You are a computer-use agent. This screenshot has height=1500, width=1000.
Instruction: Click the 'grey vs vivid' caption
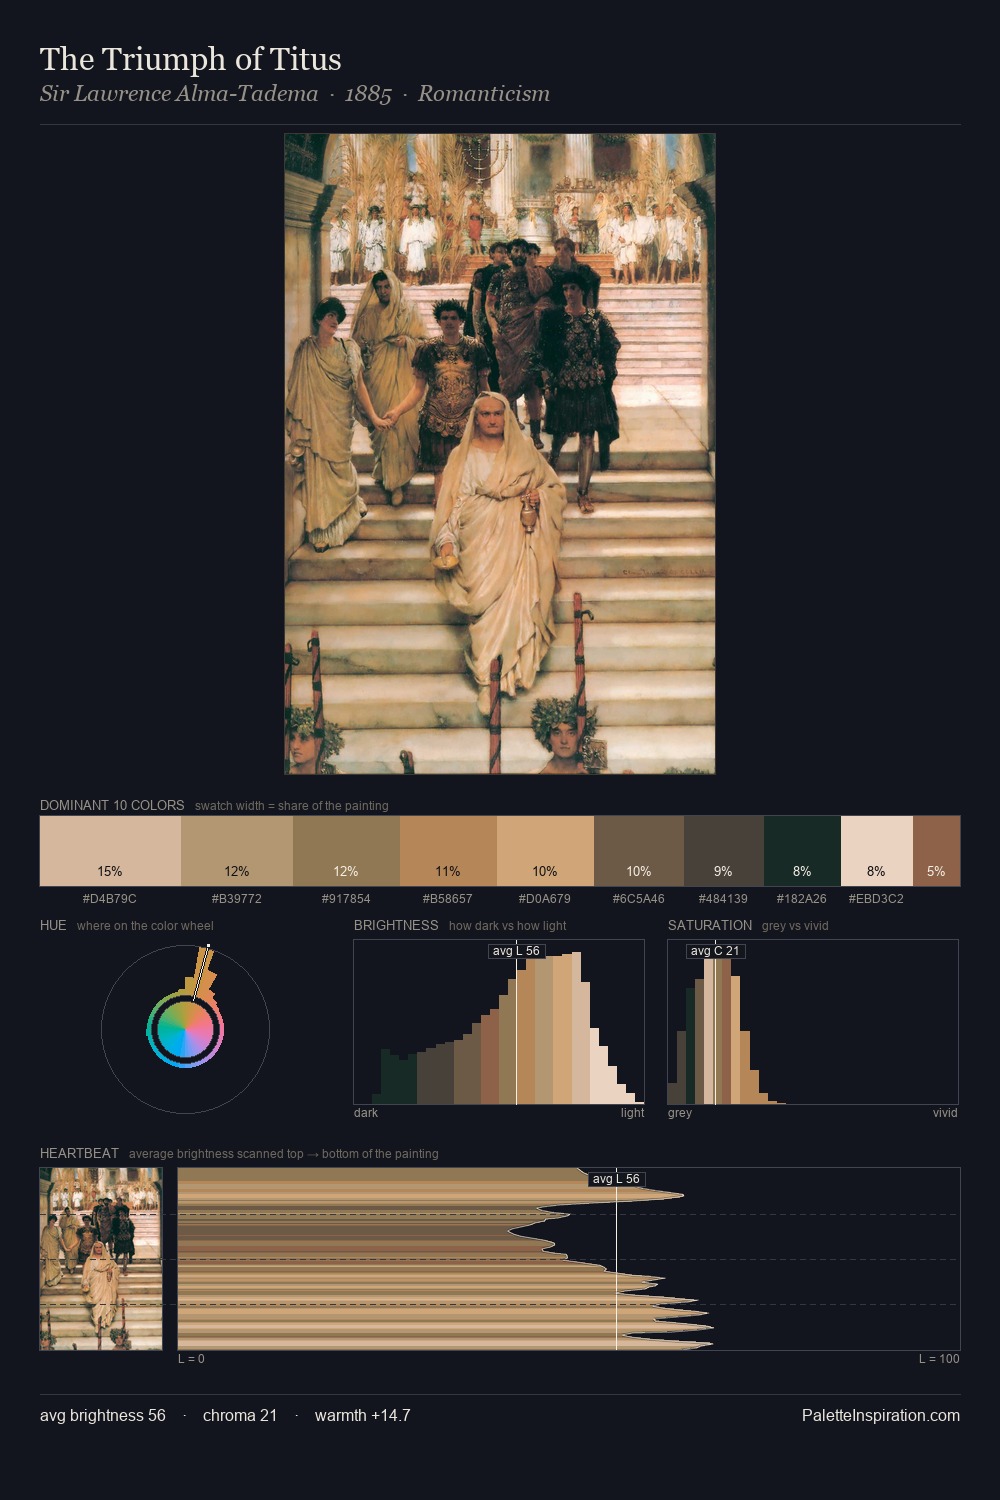tap(795, 926)
